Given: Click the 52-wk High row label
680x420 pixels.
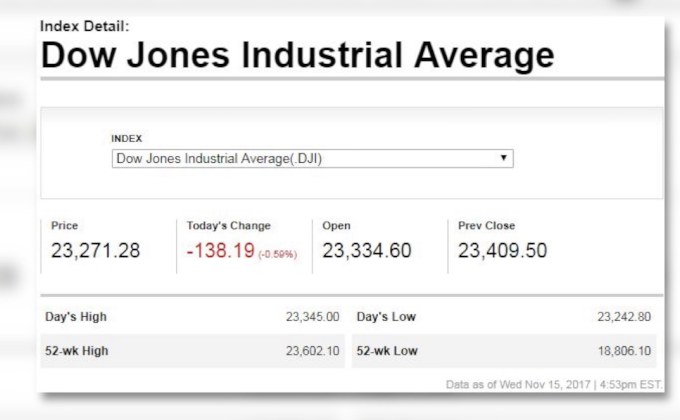Looking at the screenshot, I should click(x=76, y=351).
